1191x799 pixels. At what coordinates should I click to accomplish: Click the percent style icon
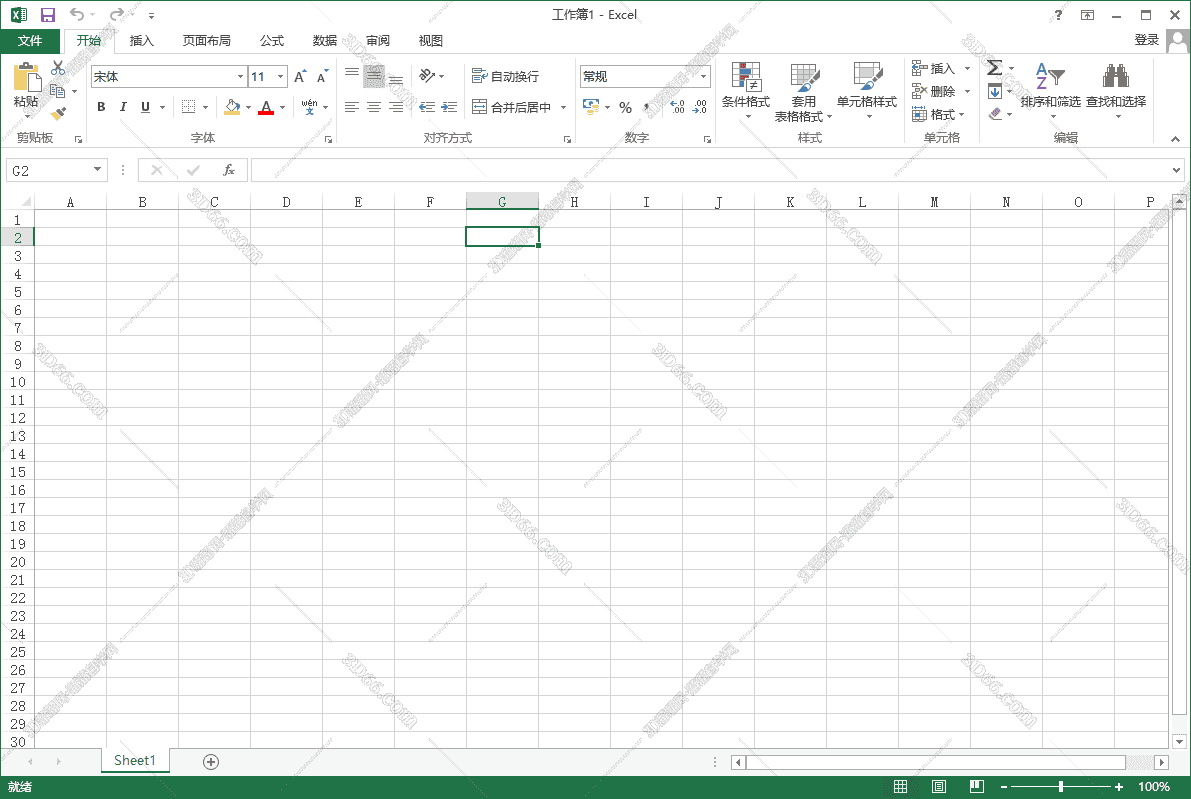point(624,107)
